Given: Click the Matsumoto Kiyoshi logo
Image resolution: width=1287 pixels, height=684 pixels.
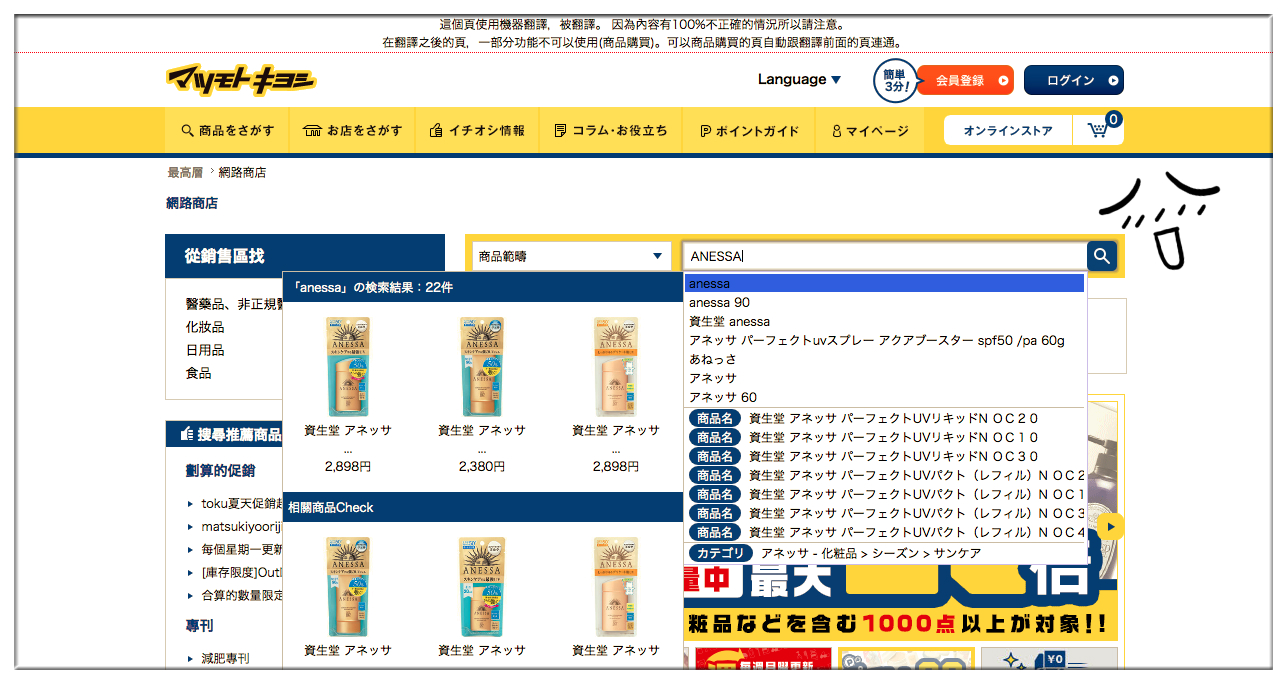Looking at the screenshot, I should click(240, 80).
